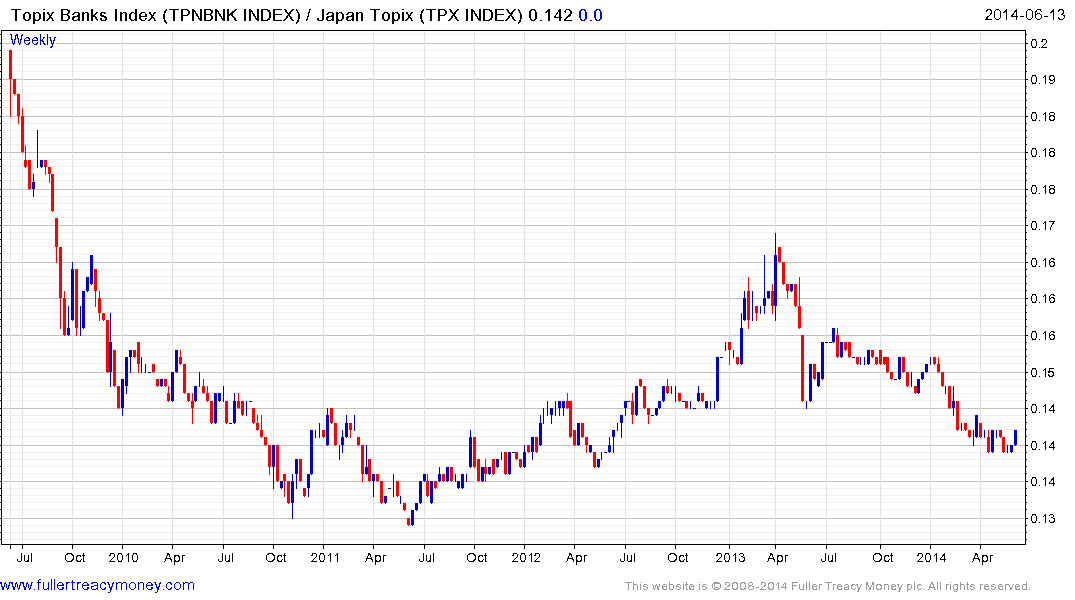Screen dimensions: 1075x600
Task: Click the 'Oct' label just before 2010
Action: [75, 557]
